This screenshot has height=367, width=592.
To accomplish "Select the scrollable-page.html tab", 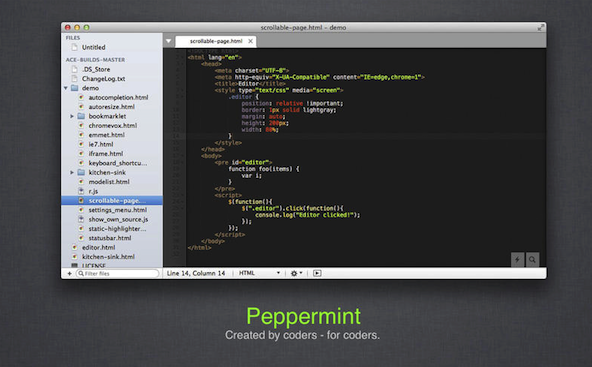I will pos(216,41).
